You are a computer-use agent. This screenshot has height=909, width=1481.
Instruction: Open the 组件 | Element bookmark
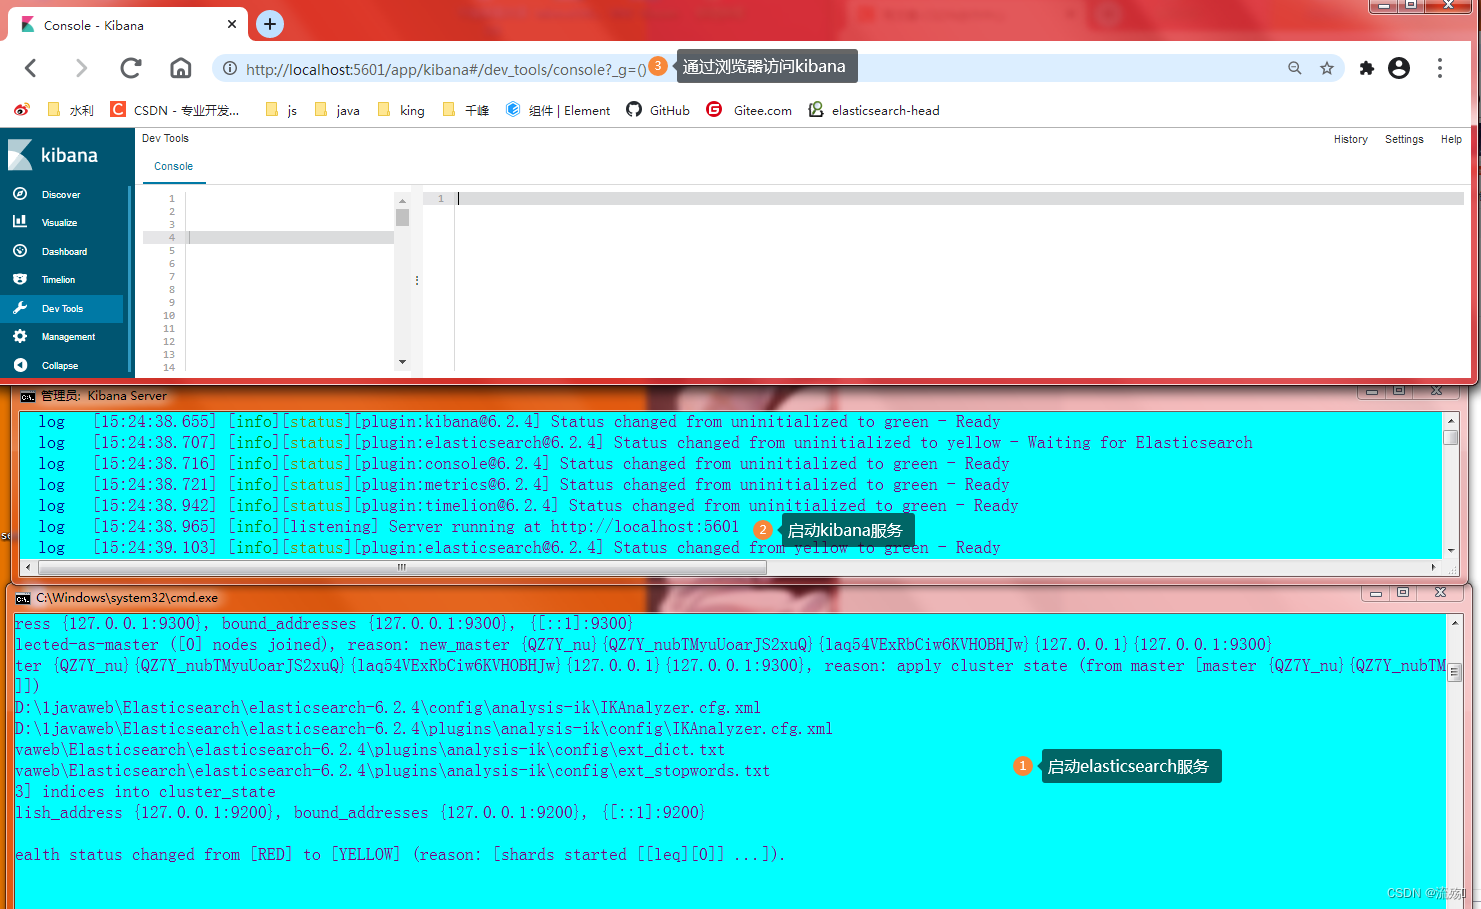click(x=558, y=110)
